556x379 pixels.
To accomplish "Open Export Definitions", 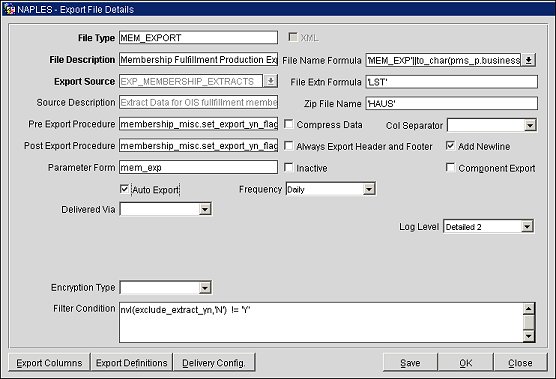I will click(132, 363).
